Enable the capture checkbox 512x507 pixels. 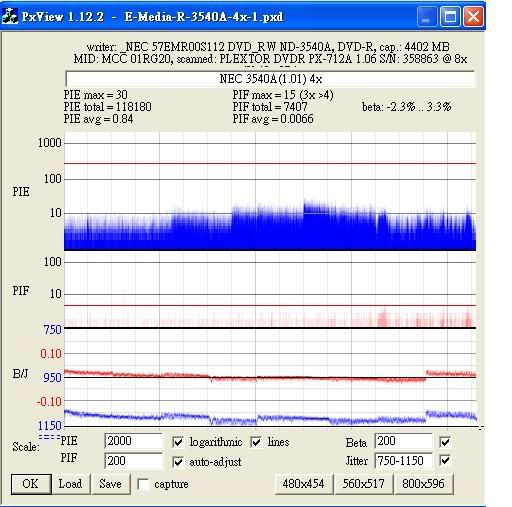pyautogui.click(x=143, y=484)
